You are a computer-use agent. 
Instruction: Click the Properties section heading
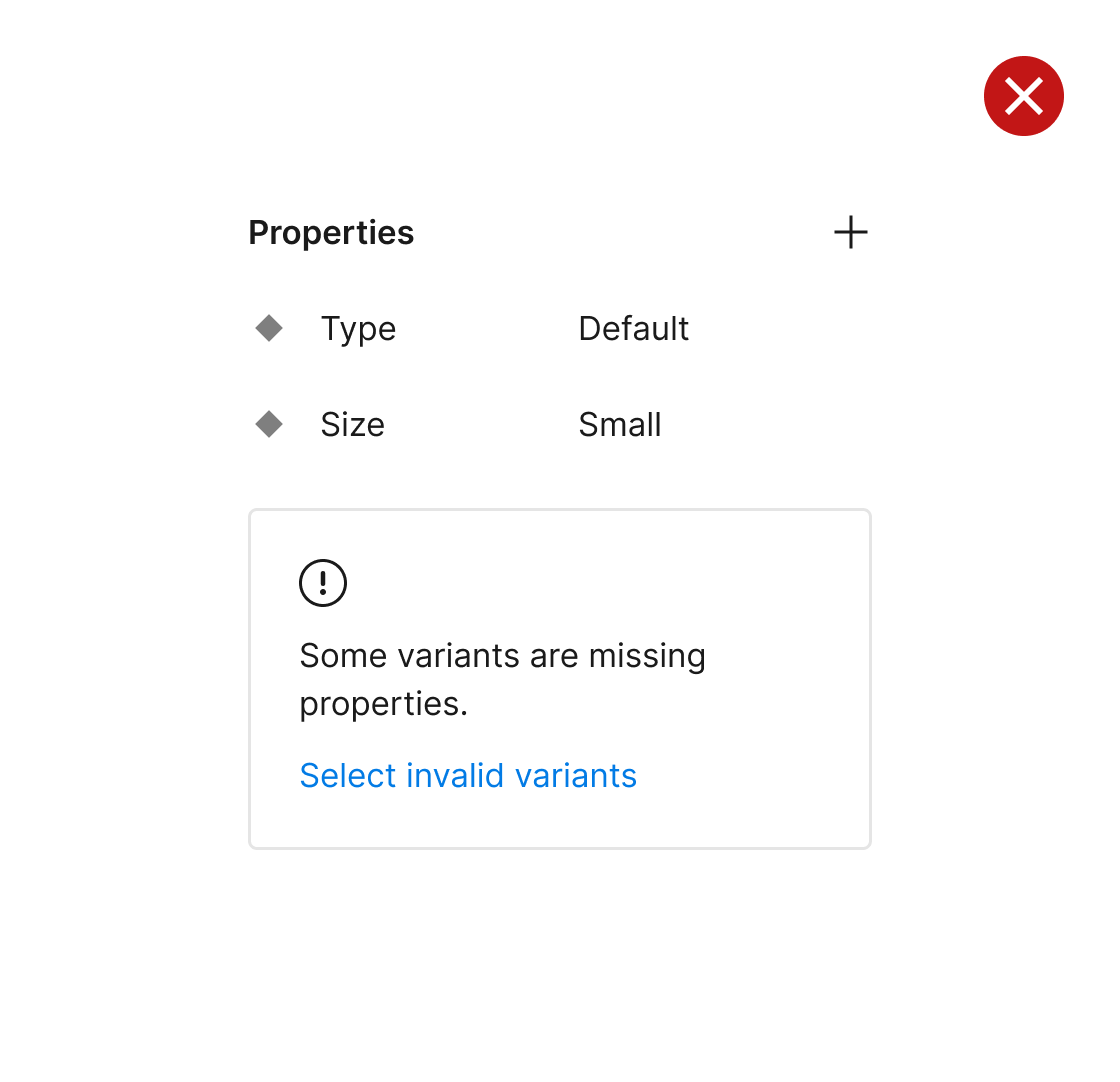pos(331,233)
